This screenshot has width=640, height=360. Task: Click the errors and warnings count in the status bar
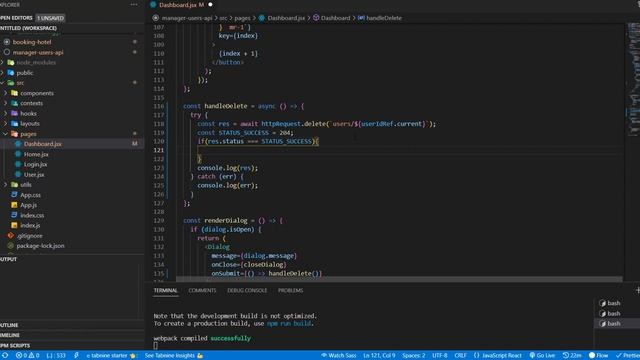click(x=27, y=356)
